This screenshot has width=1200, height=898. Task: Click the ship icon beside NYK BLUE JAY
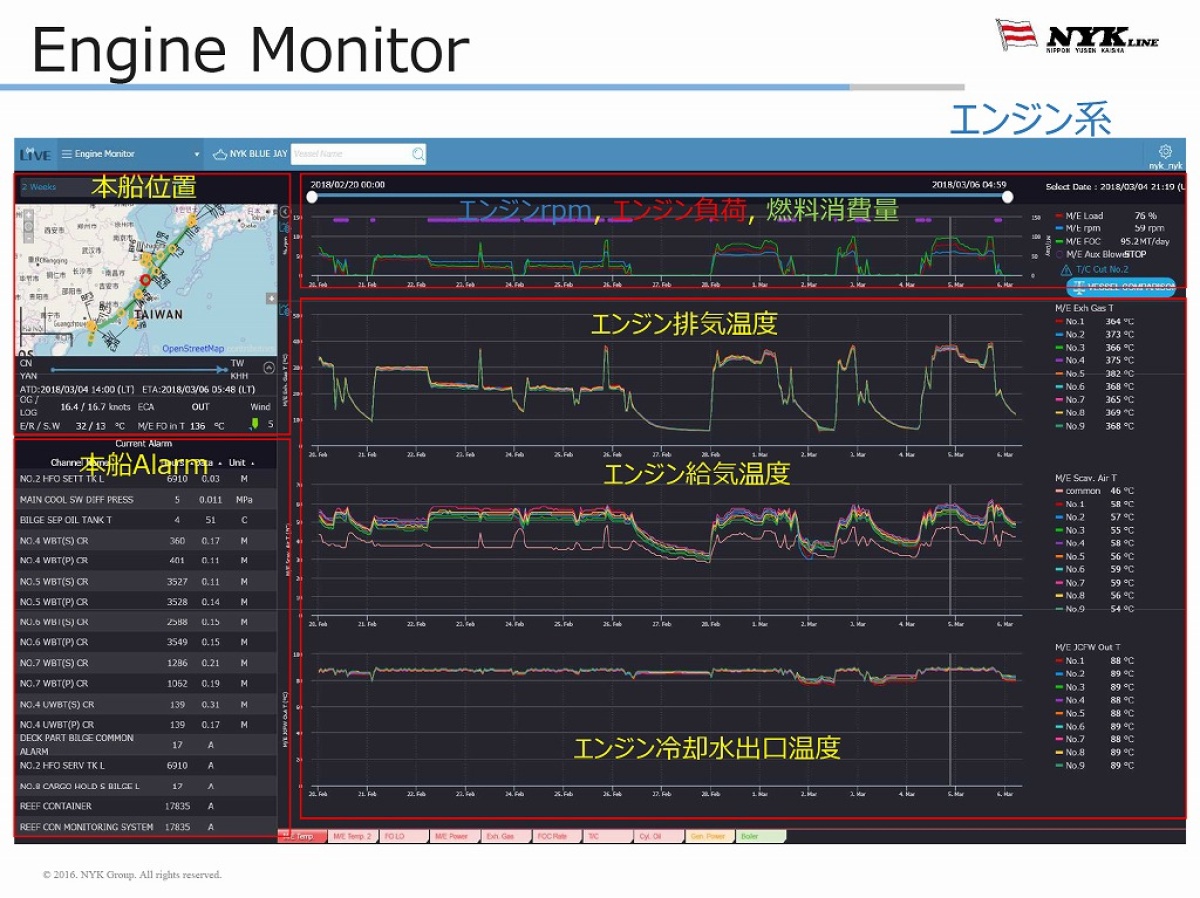point(221,154)
